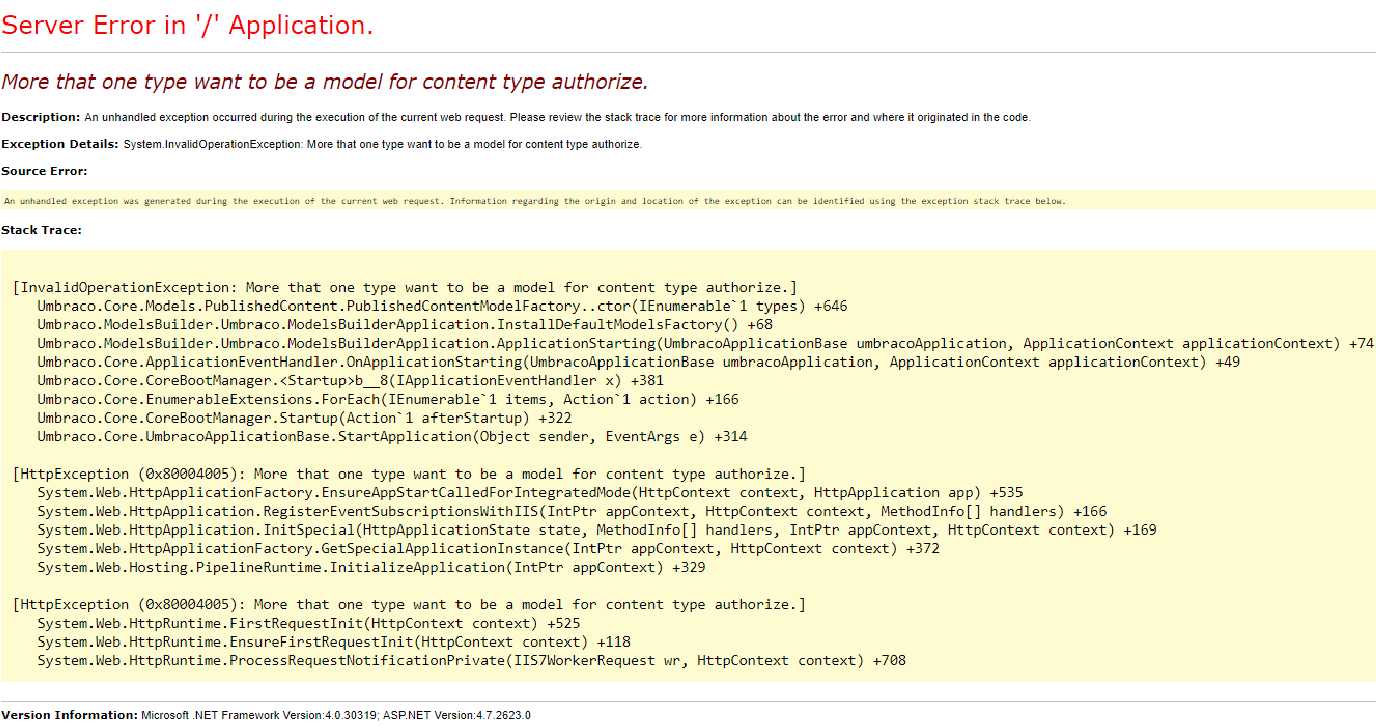The width and height of the screenshot is (1376, 726).
Task: Click the "Exception Details:" label
Action: tap(60, 144)
